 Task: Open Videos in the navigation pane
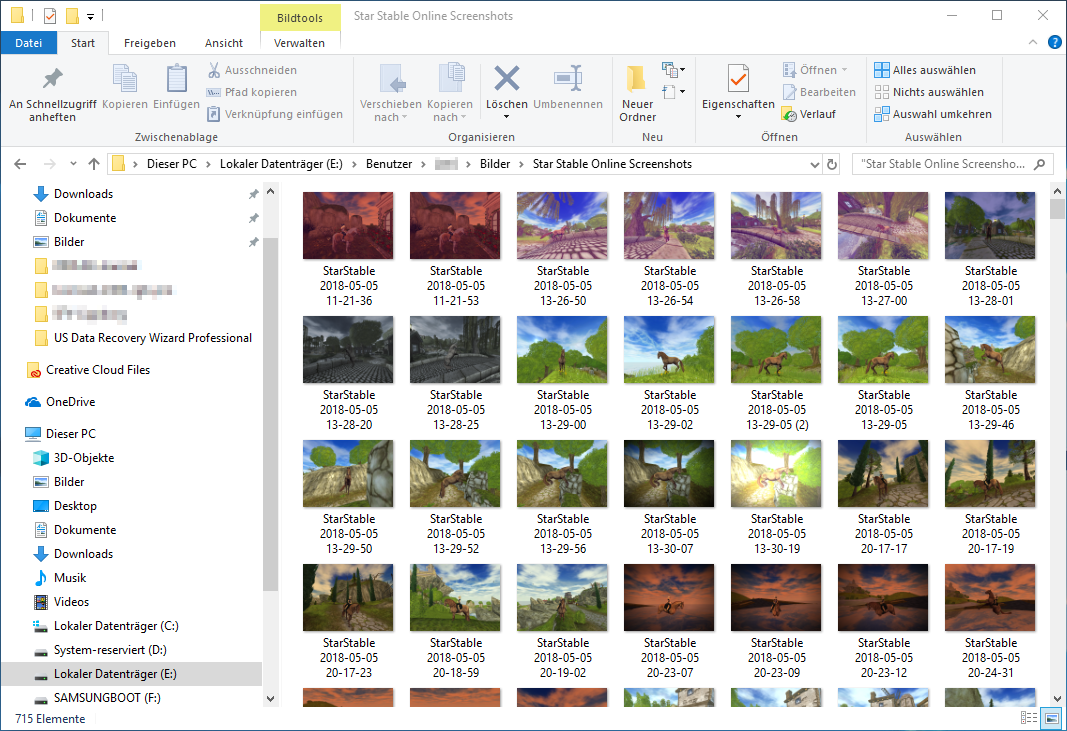pos(71,602)
